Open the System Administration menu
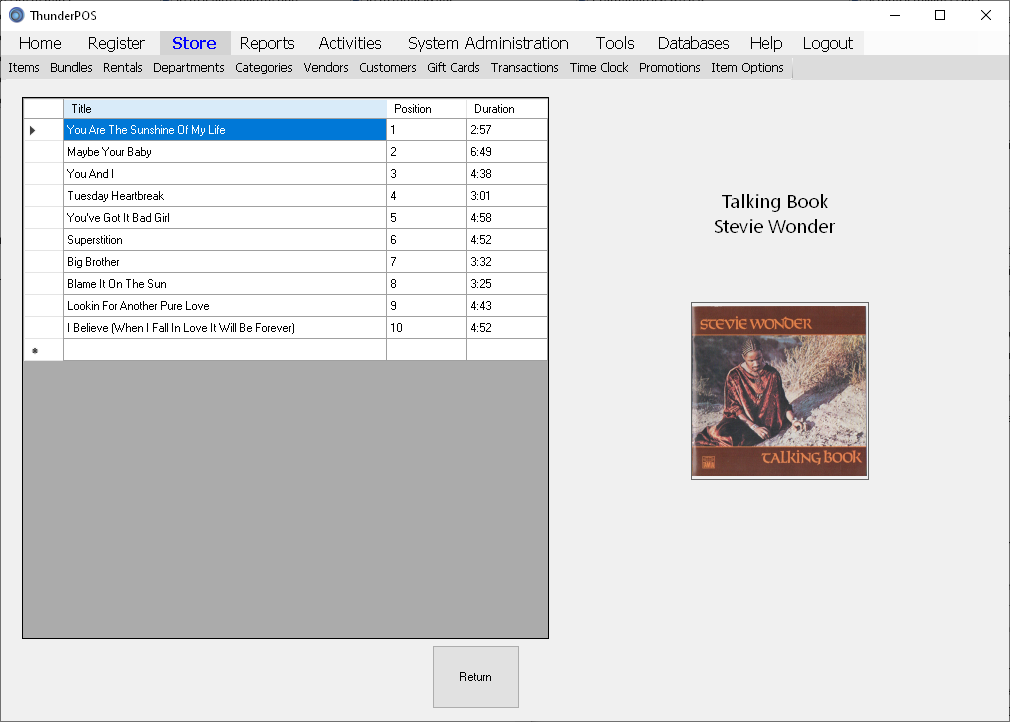 [x=488, y=43]
